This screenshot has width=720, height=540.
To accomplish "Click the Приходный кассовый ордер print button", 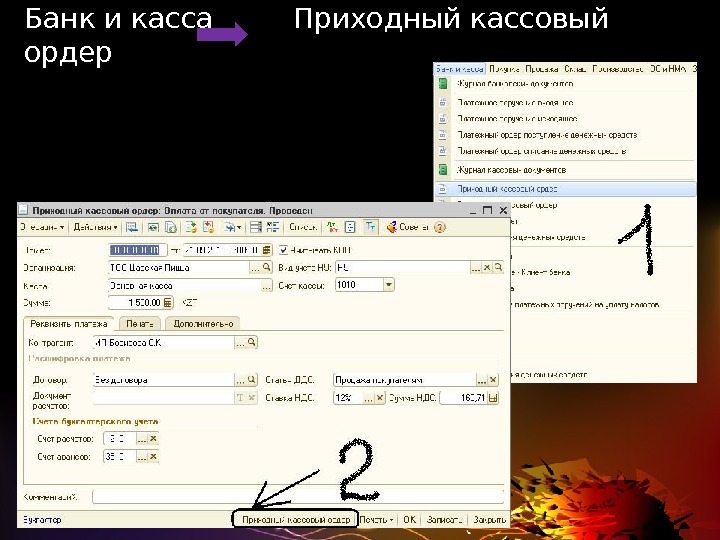I will point(295,519).
